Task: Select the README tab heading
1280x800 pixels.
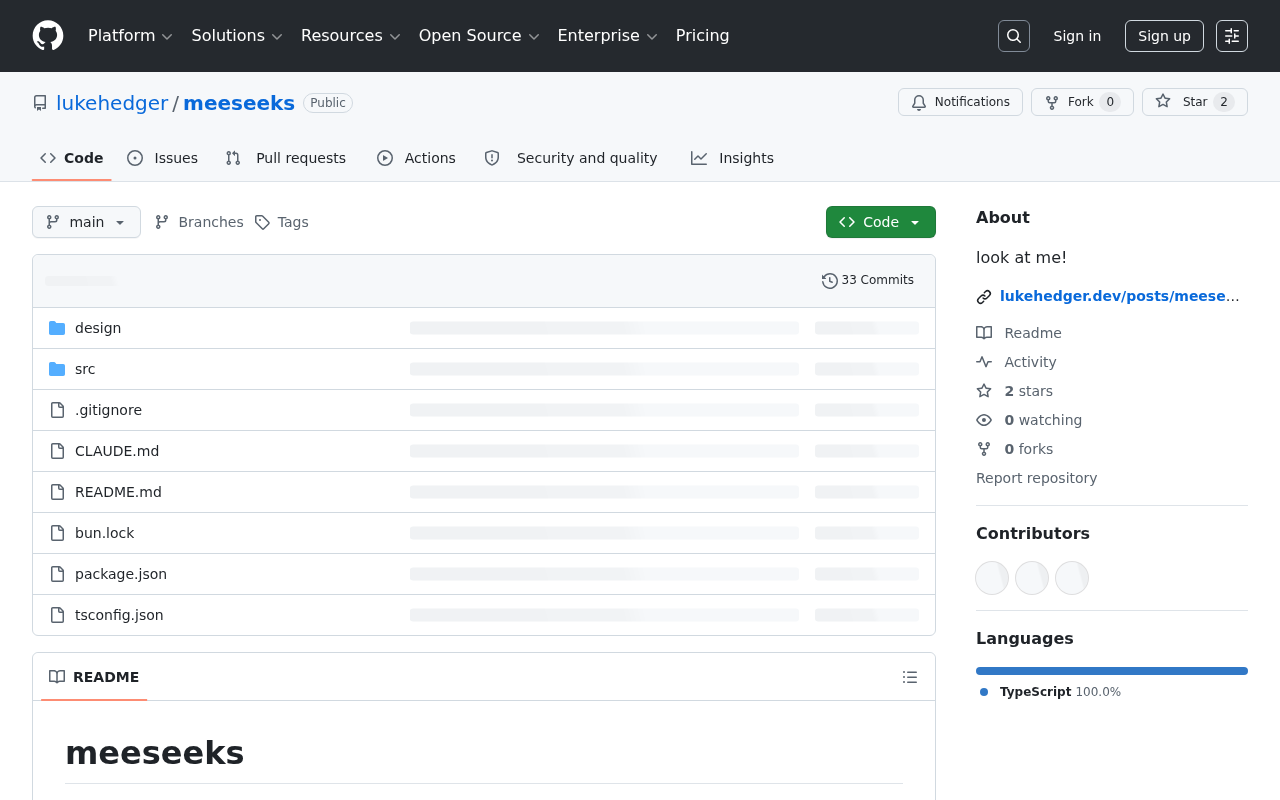Action: 94,677
